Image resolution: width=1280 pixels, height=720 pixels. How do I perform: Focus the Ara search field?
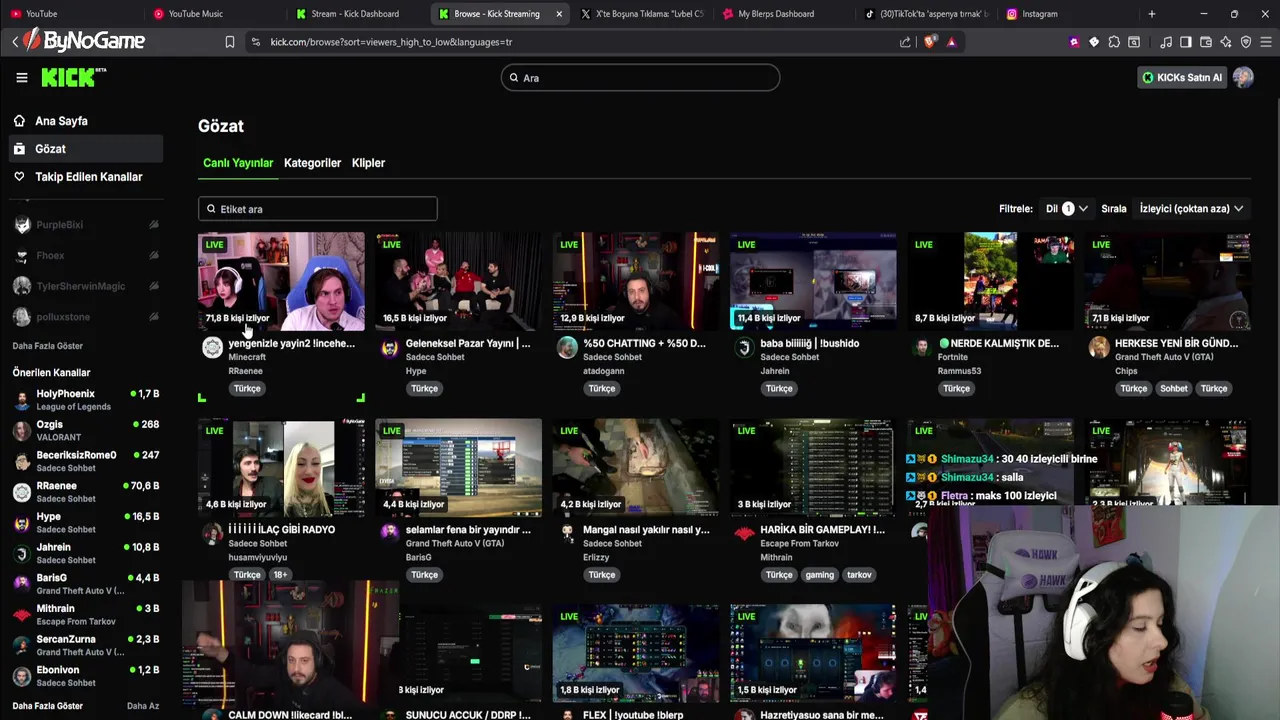(640, 77)
